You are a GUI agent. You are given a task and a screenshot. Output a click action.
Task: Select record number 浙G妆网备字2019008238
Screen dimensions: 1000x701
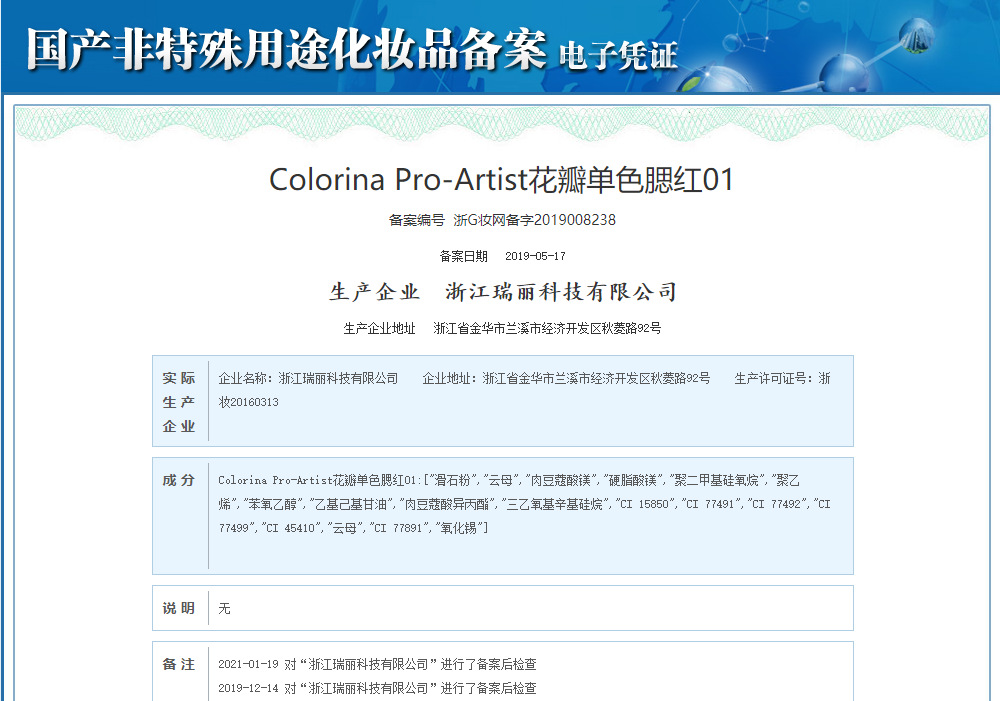(534, 220)
